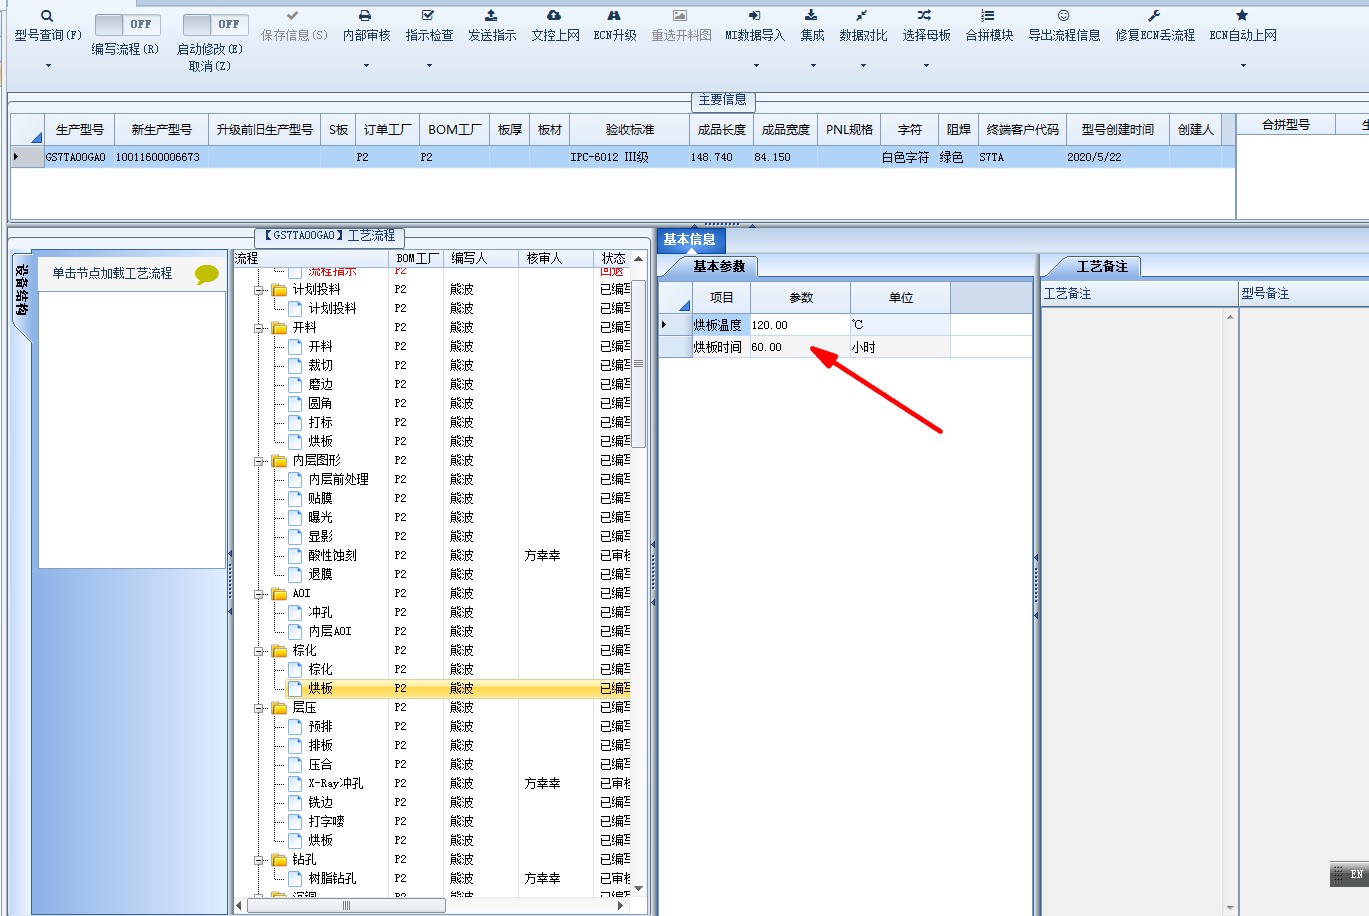
Task: Click the 发送指示 upload icon
Action: [x=491, y=16]
